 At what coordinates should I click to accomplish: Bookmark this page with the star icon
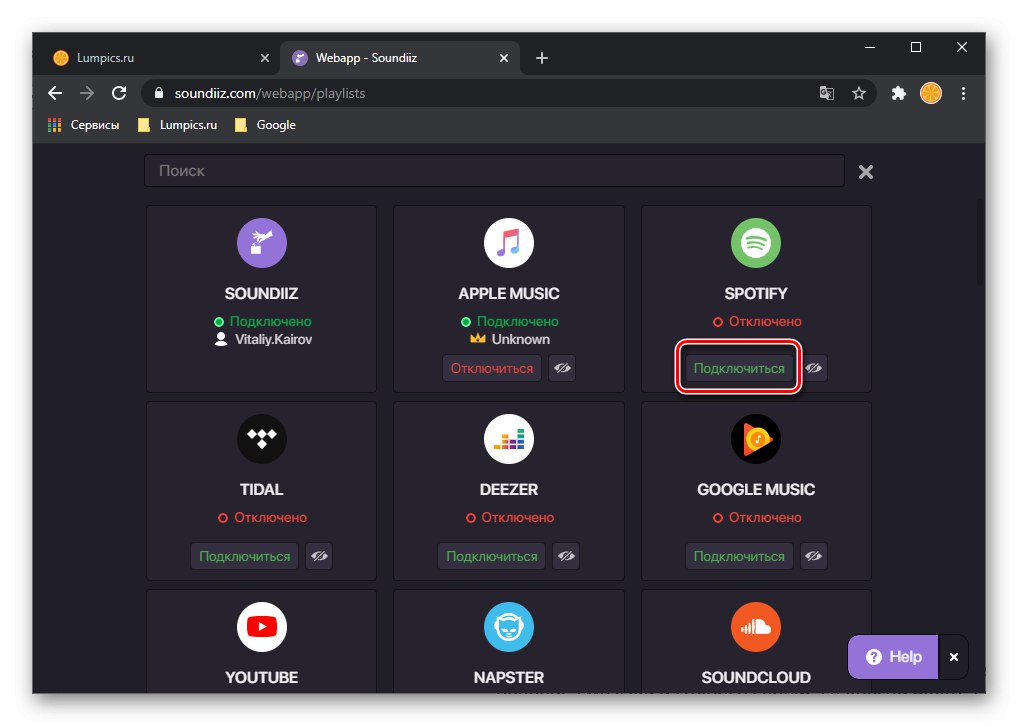pyautogui.click(x=859, y=94)
